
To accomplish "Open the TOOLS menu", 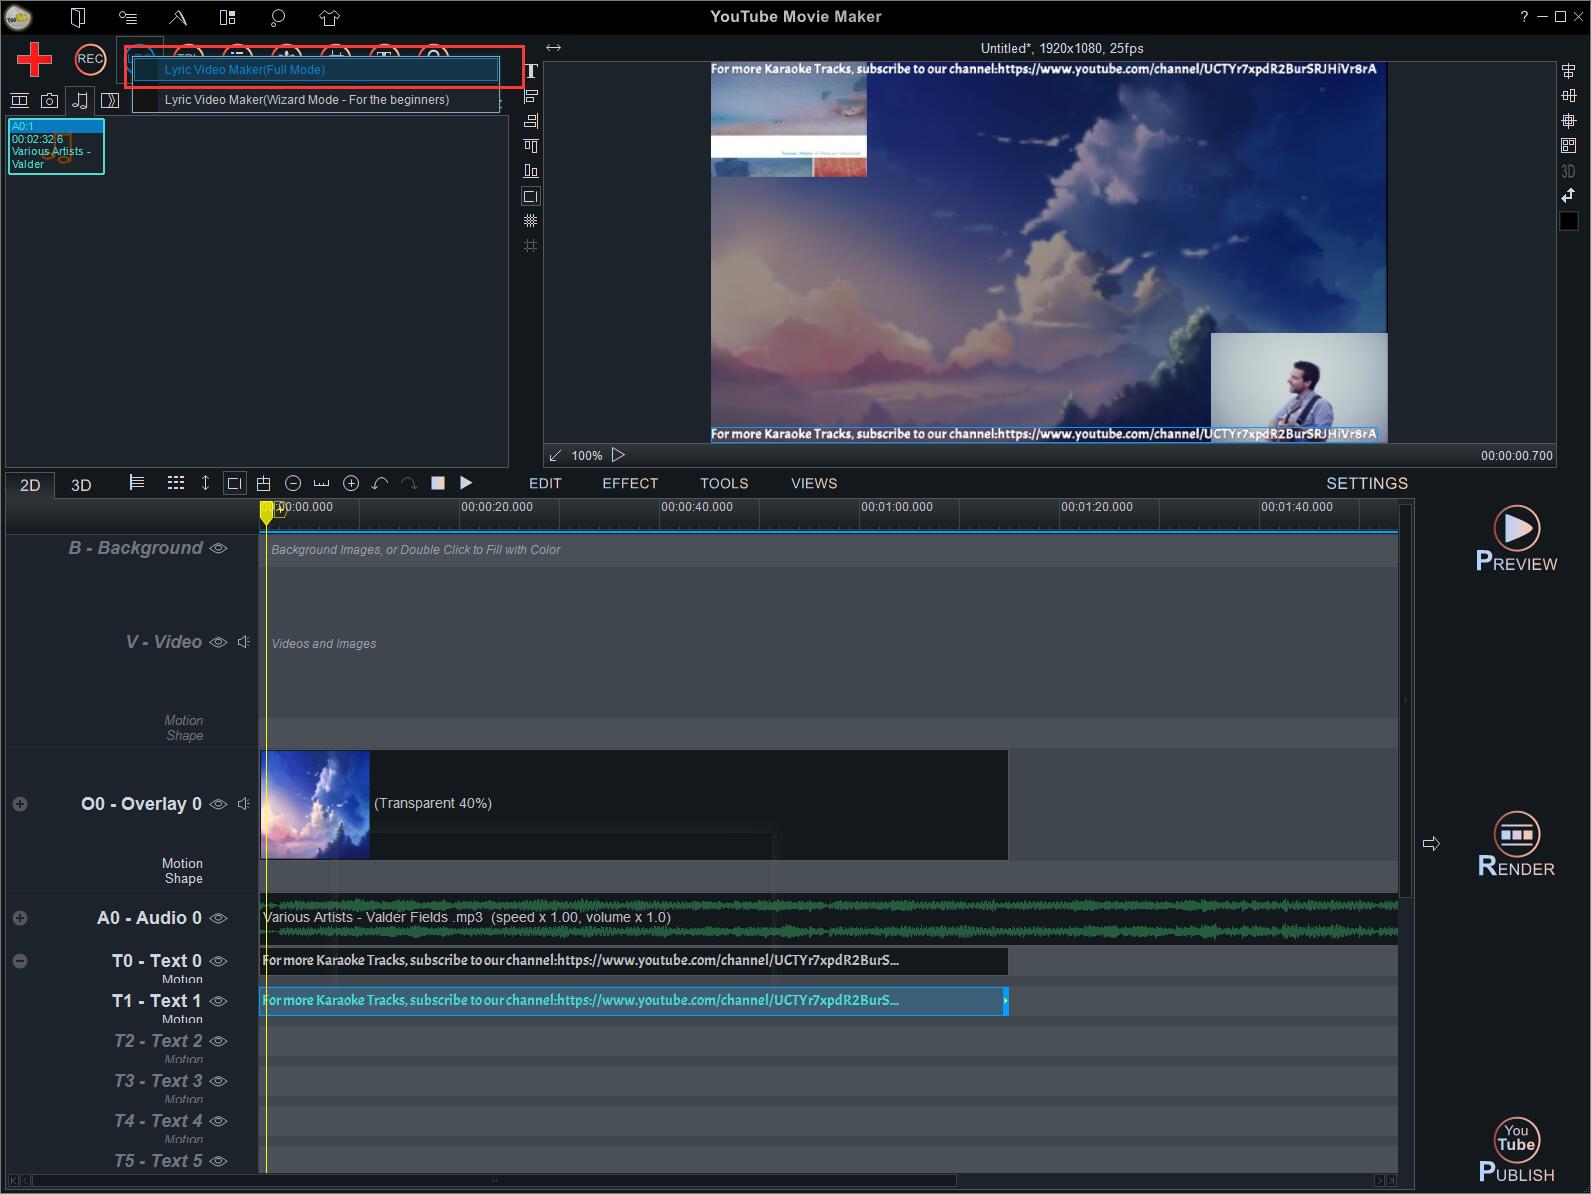I will (x=724, y=483).
